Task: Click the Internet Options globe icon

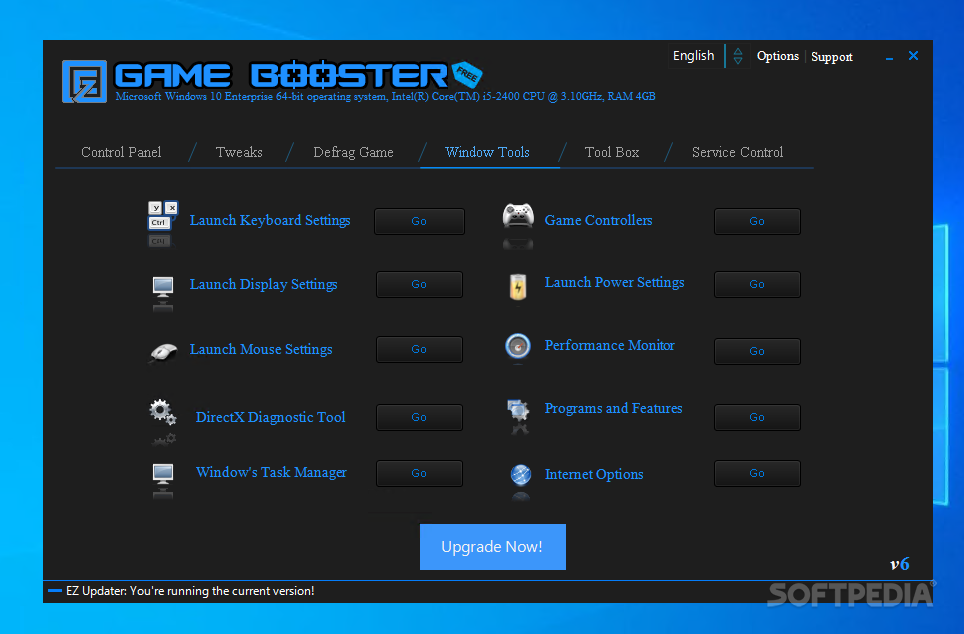Action: point(521,475)
